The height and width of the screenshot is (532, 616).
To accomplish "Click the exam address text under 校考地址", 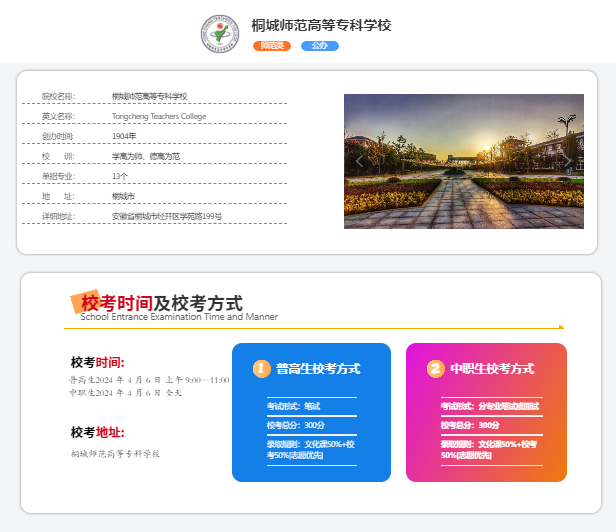I will (115, 454).
